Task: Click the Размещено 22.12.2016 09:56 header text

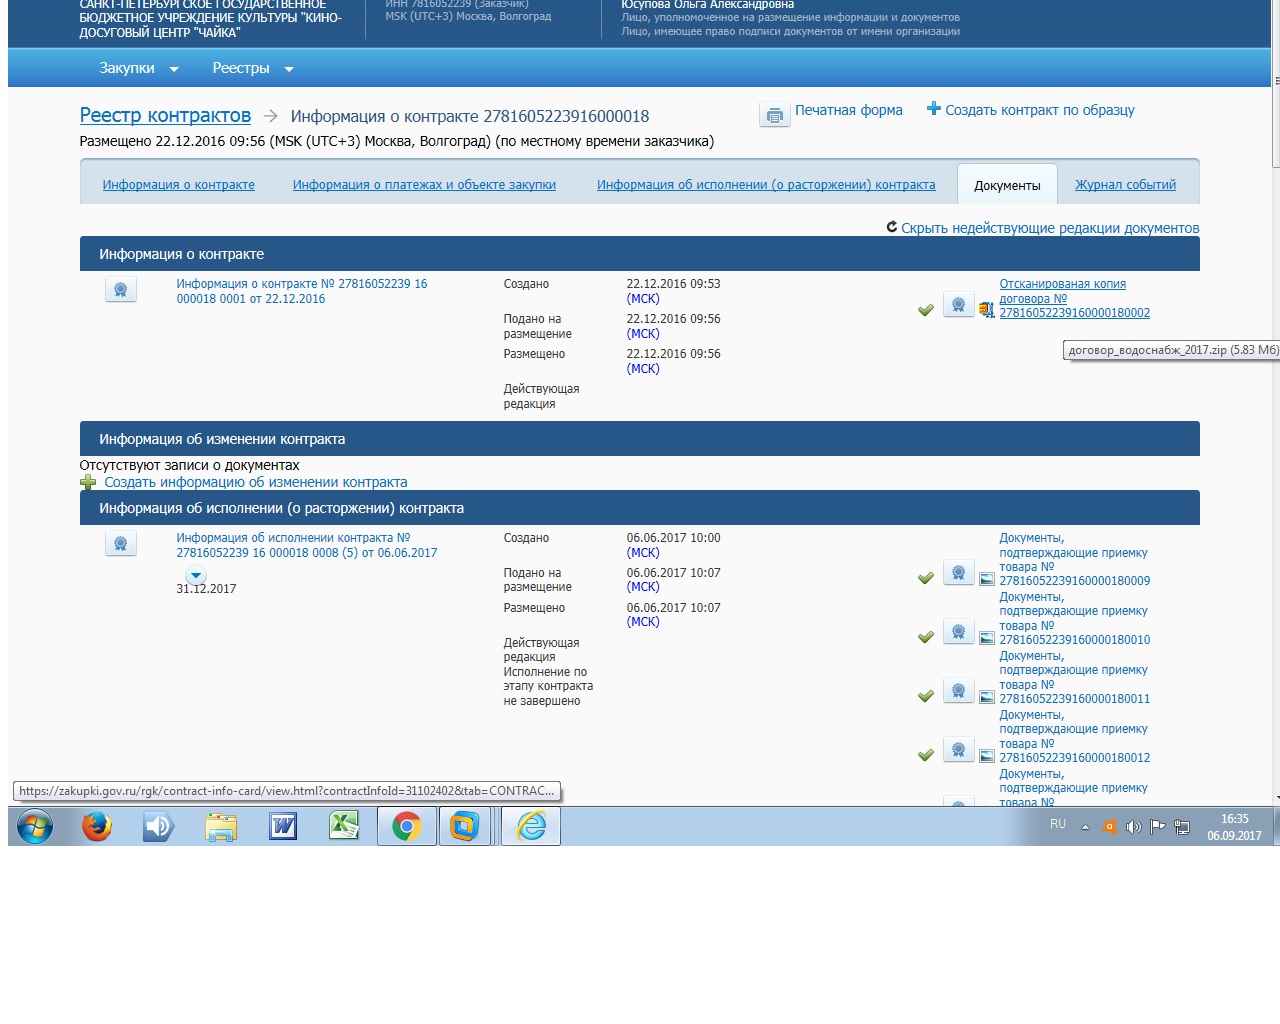Action: (x=397, y=141)
